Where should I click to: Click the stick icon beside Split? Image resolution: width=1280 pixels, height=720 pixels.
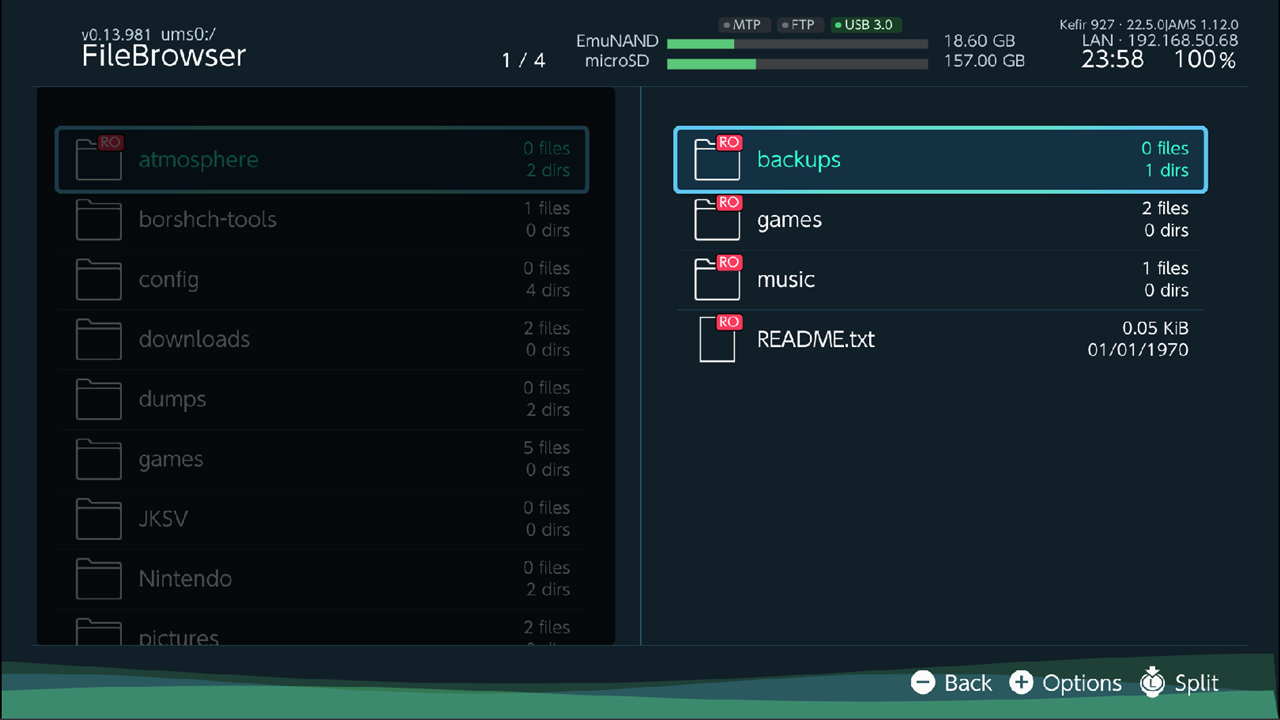pyautogui.click(x=1153, y=682)
